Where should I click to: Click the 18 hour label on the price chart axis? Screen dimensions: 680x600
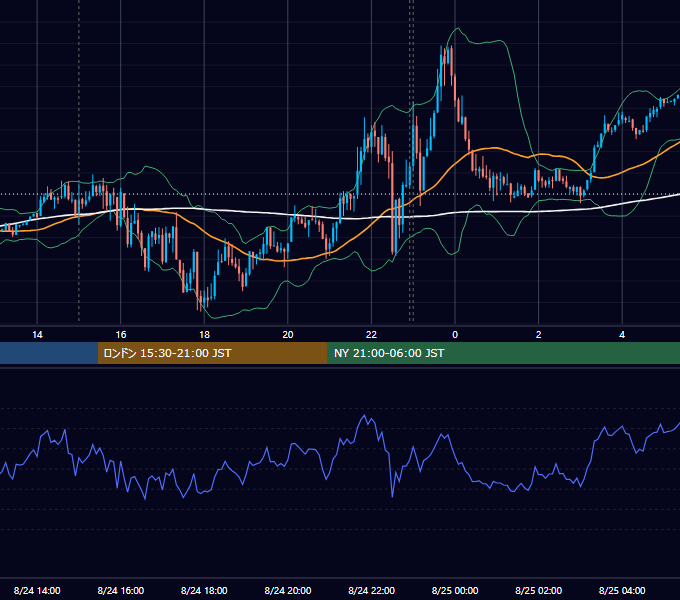click(204, 335)
